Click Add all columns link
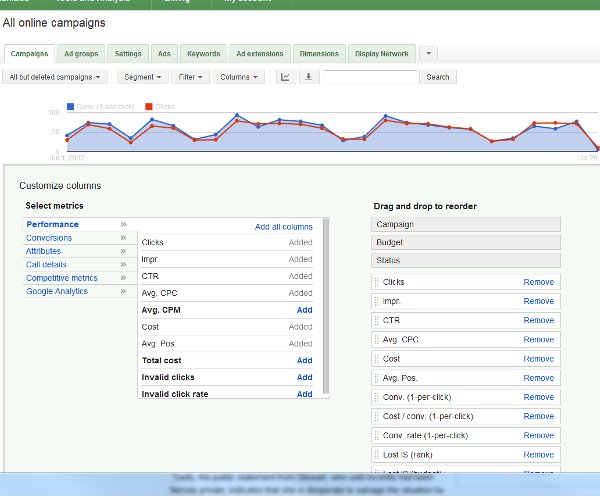 point(284,227)
